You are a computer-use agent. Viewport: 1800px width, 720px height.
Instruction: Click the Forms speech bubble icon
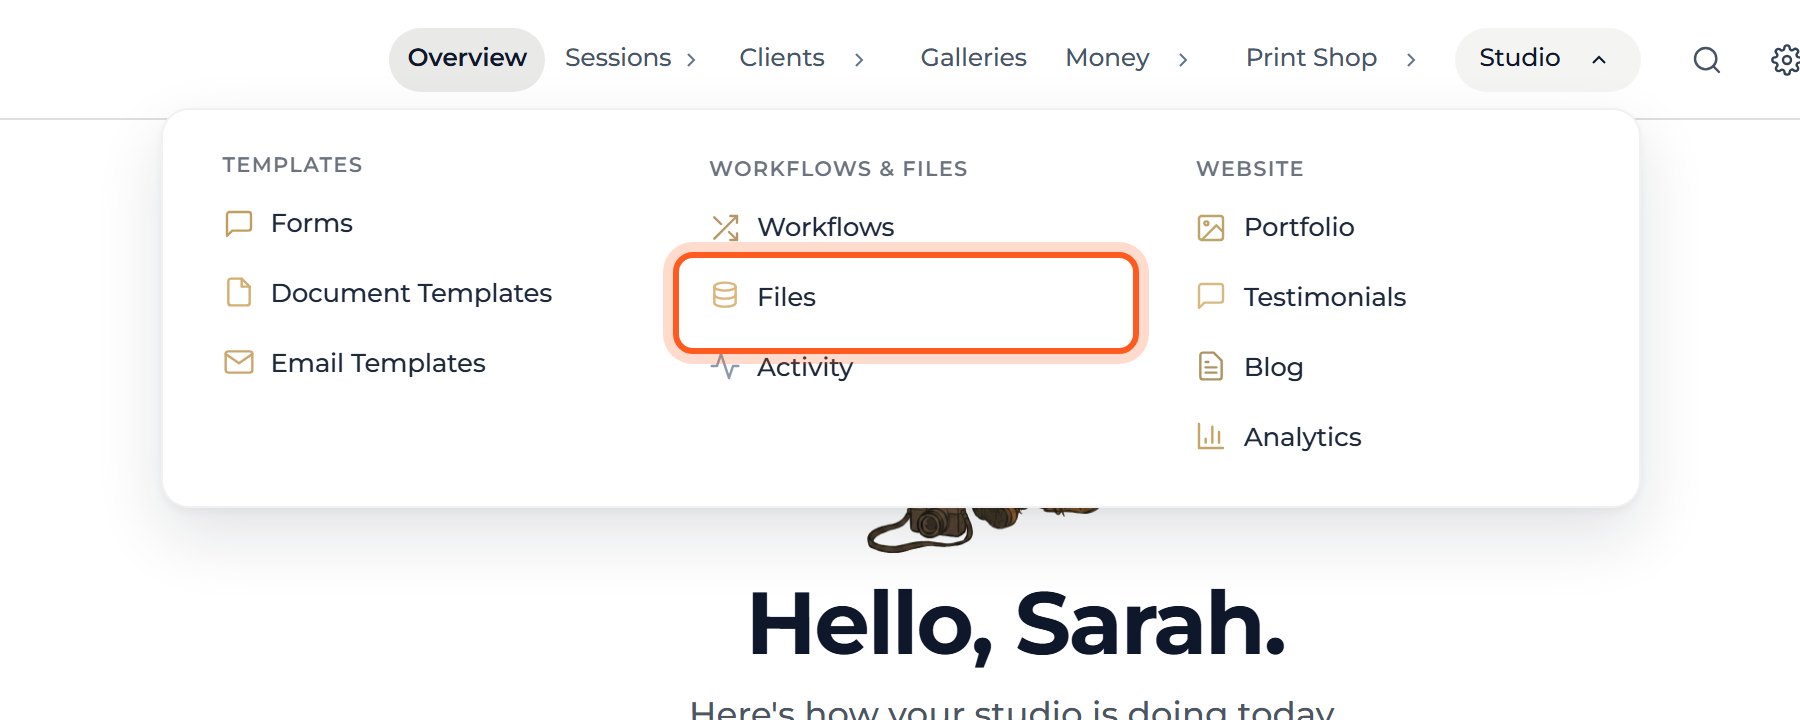(239, 223)
